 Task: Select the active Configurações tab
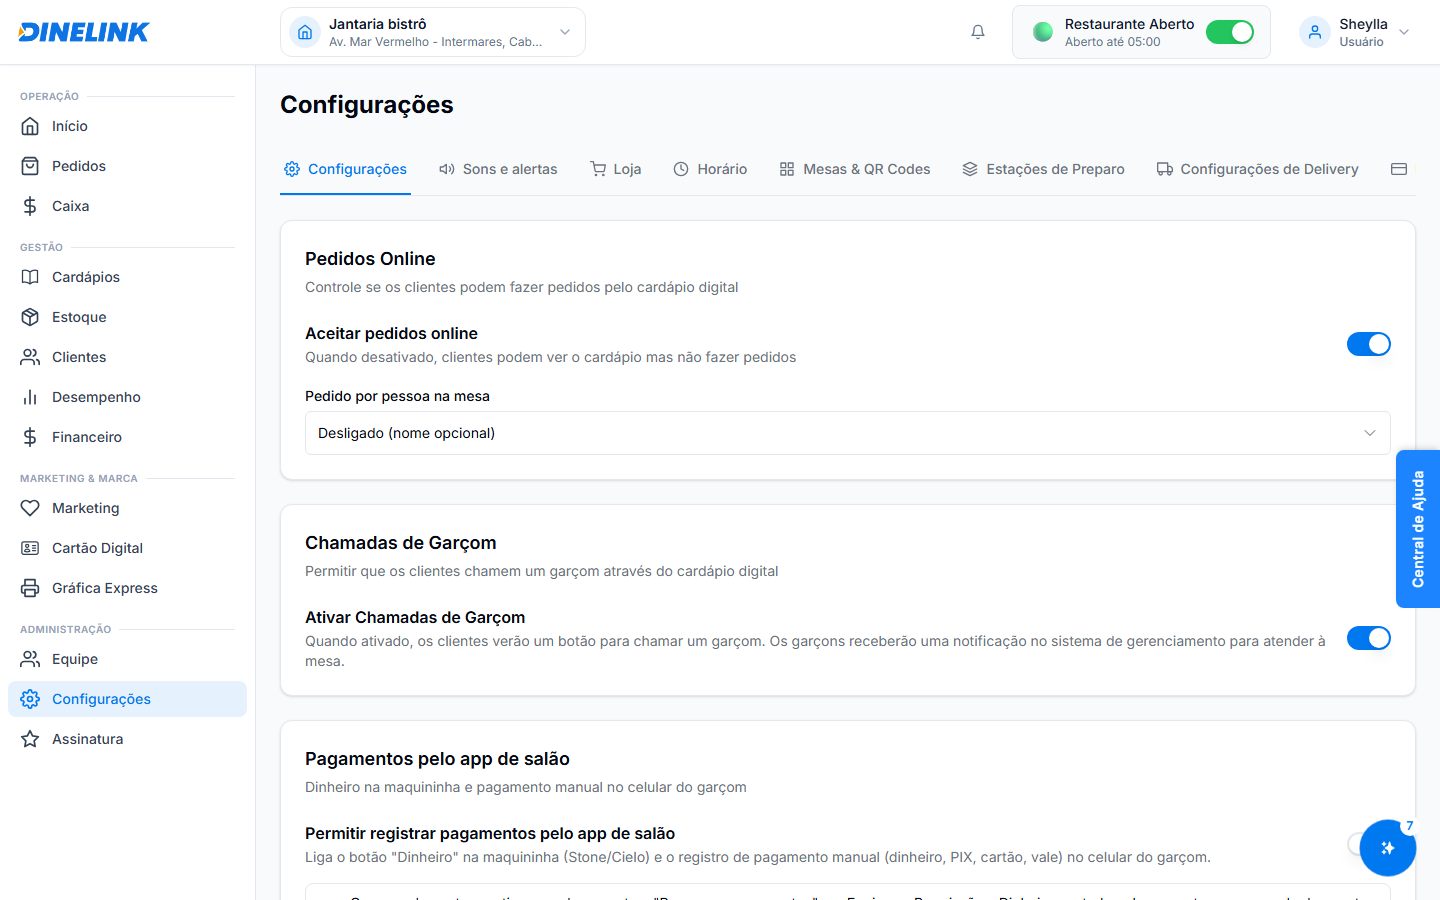coord(346,169)
